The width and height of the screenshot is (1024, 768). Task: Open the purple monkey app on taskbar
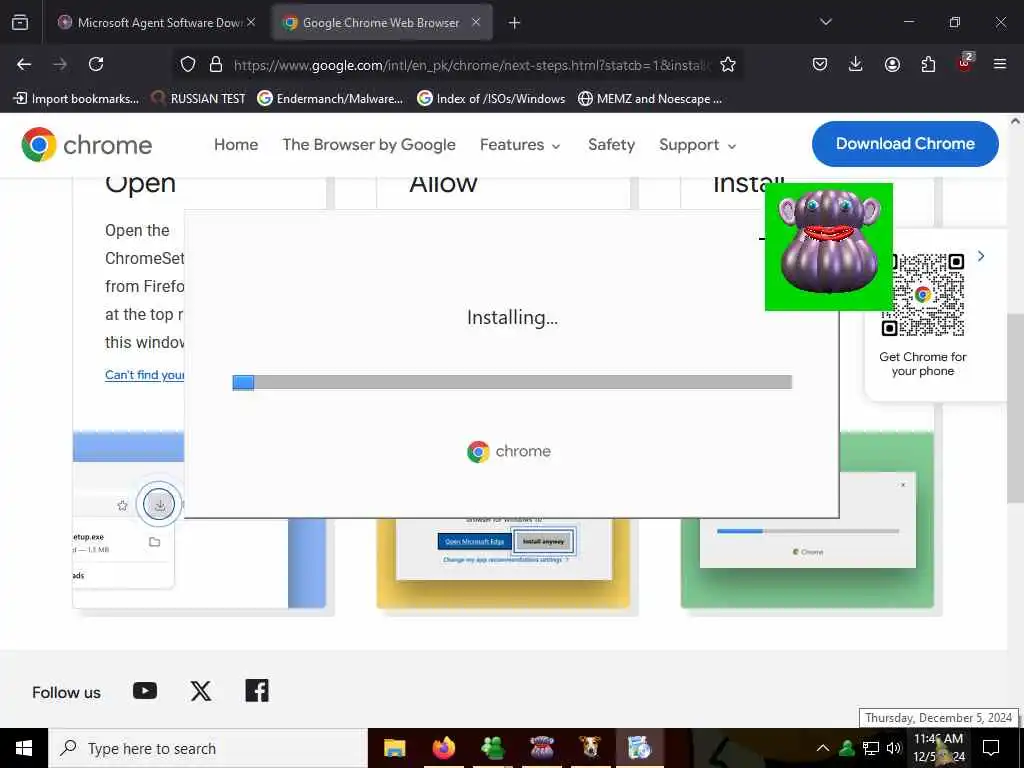tap(541, 748)
